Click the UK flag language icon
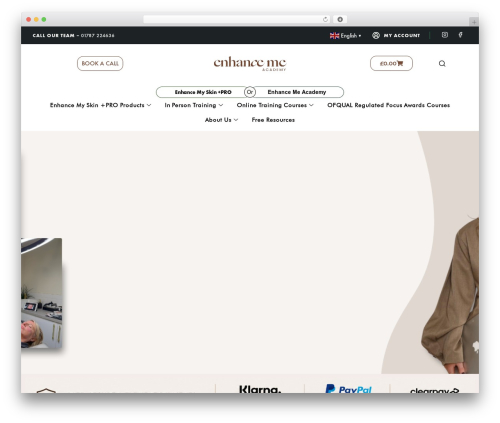Screen dimensions: 500x423 click(334, 35)
